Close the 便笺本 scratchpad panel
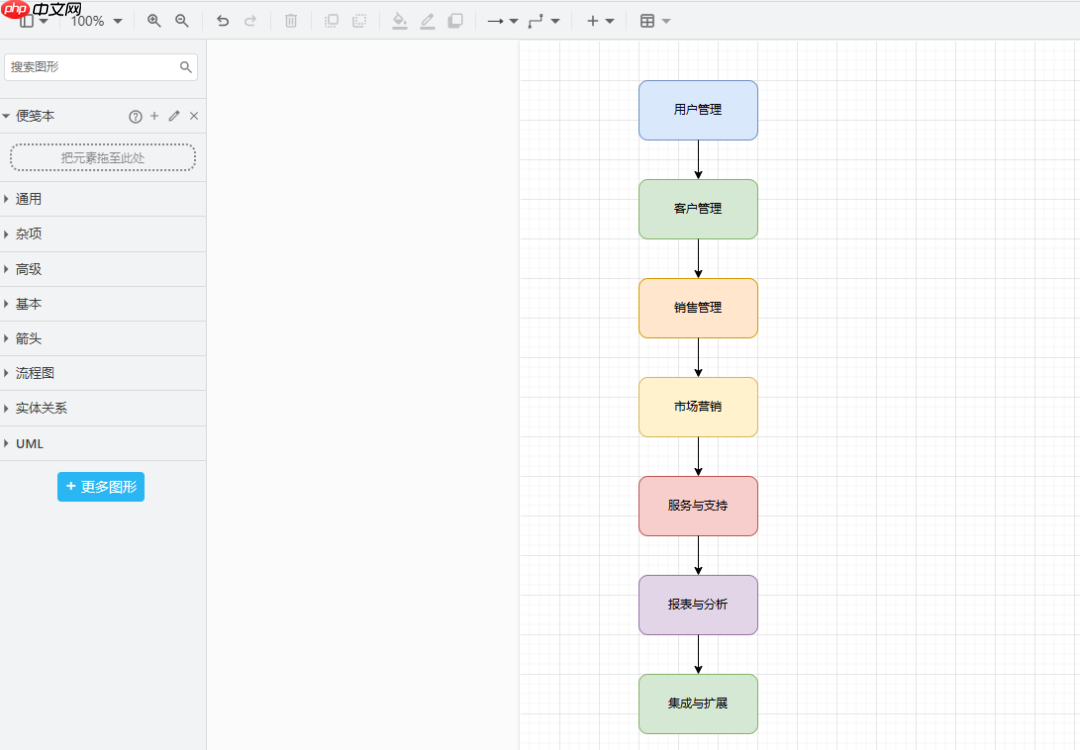This screenshot has height=750, width=1080. 194,117
